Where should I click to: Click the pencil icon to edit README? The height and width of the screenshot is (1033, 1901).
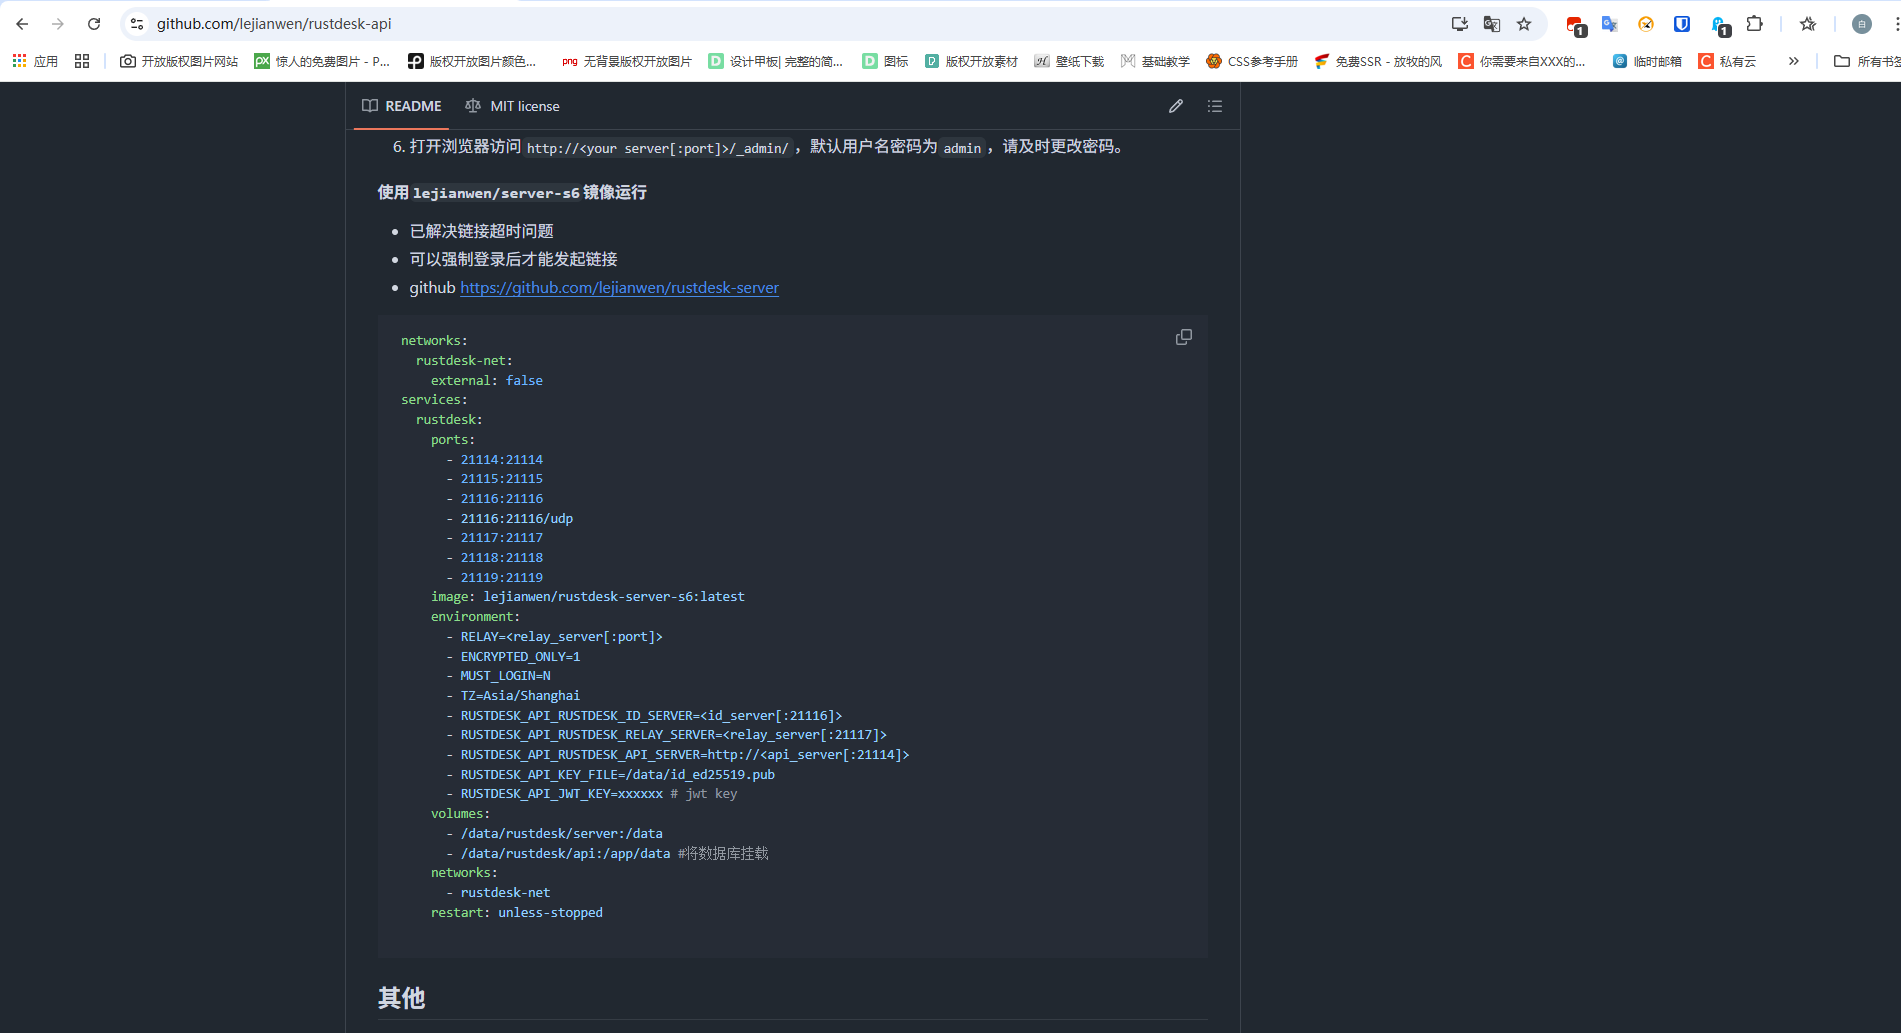tap(1176, 106)
